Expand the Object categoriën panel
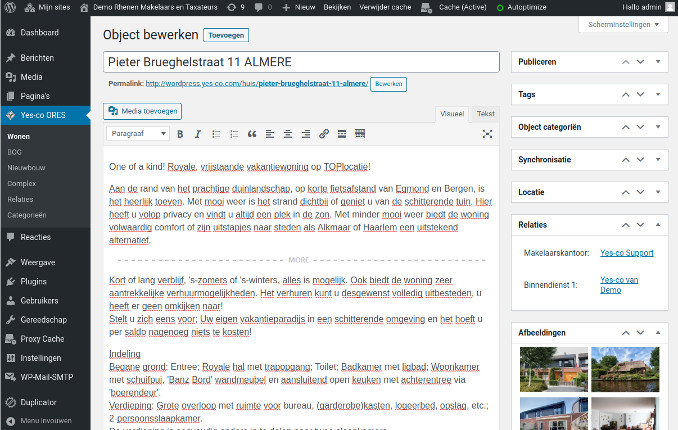The height and width of the screenshot is (430, 678). [658, 127]
